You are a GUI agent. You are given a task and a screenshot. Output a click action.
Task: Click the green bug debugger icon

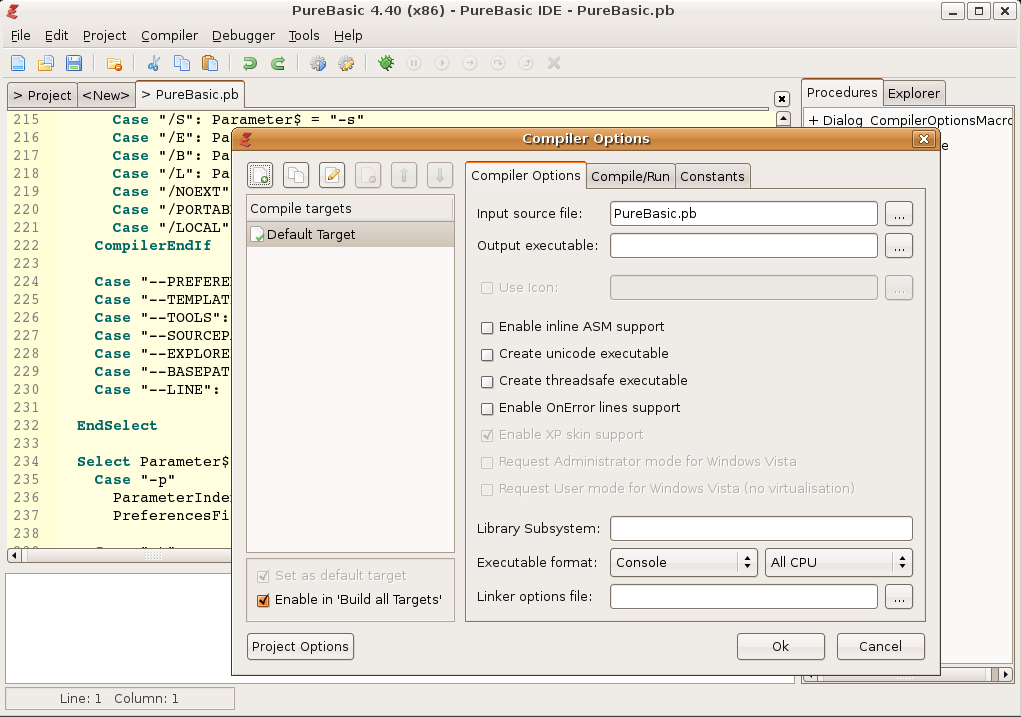point(385,63)
